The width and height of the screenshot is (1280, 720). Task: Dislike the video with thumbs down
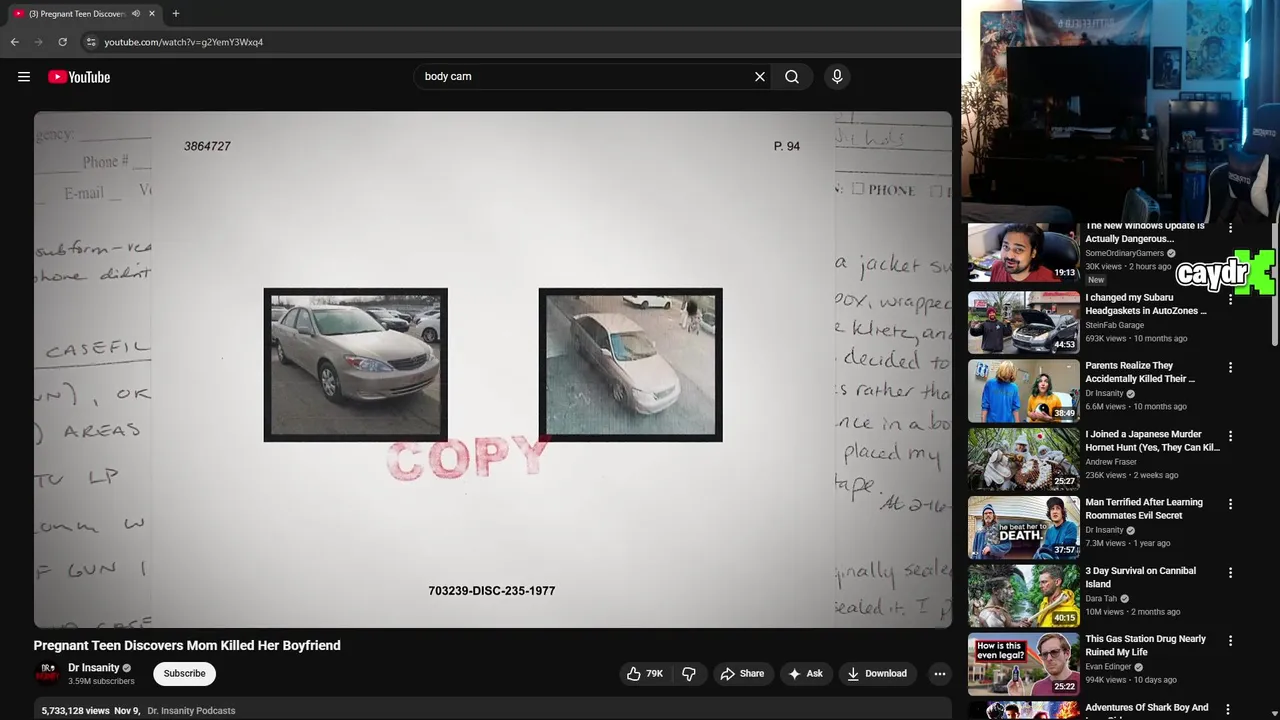tap(689, 674)
